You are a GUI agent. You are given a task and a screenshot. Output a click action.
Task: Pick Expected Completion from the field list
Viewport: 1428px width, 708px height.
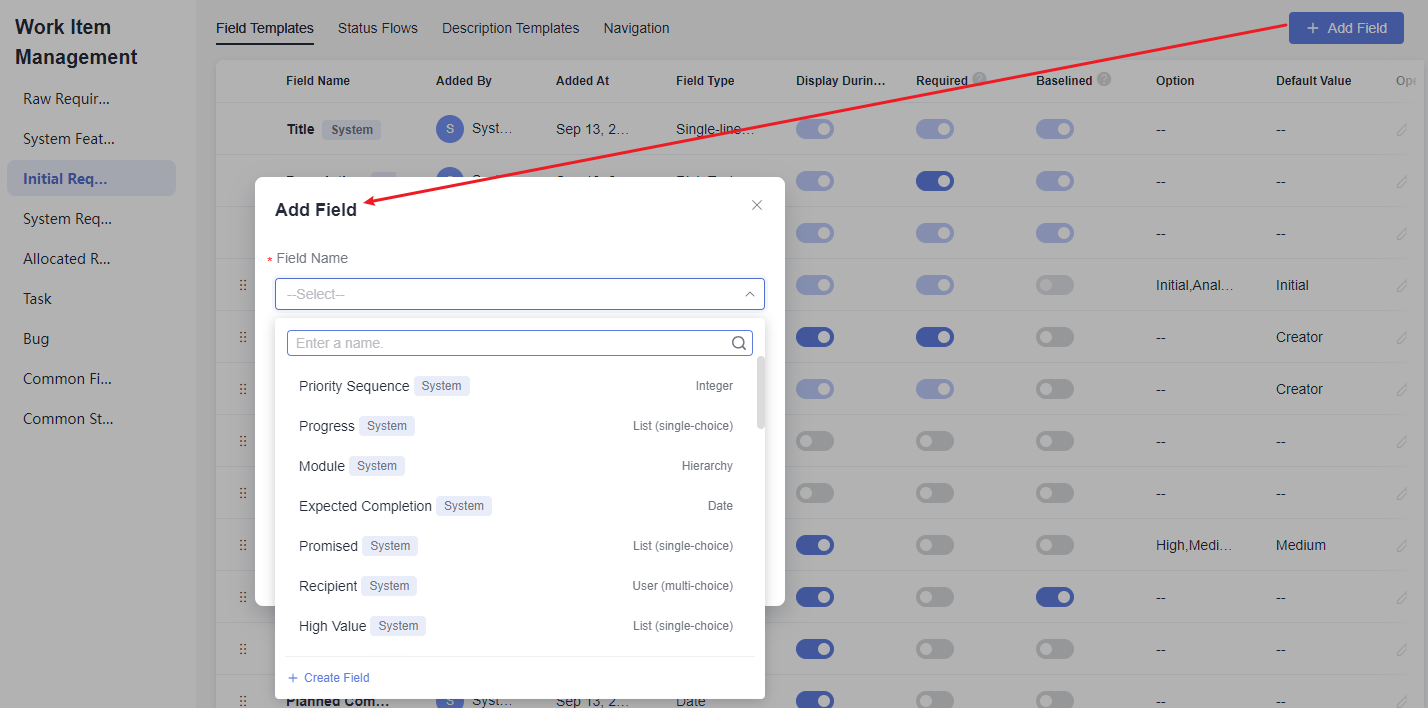365,506
